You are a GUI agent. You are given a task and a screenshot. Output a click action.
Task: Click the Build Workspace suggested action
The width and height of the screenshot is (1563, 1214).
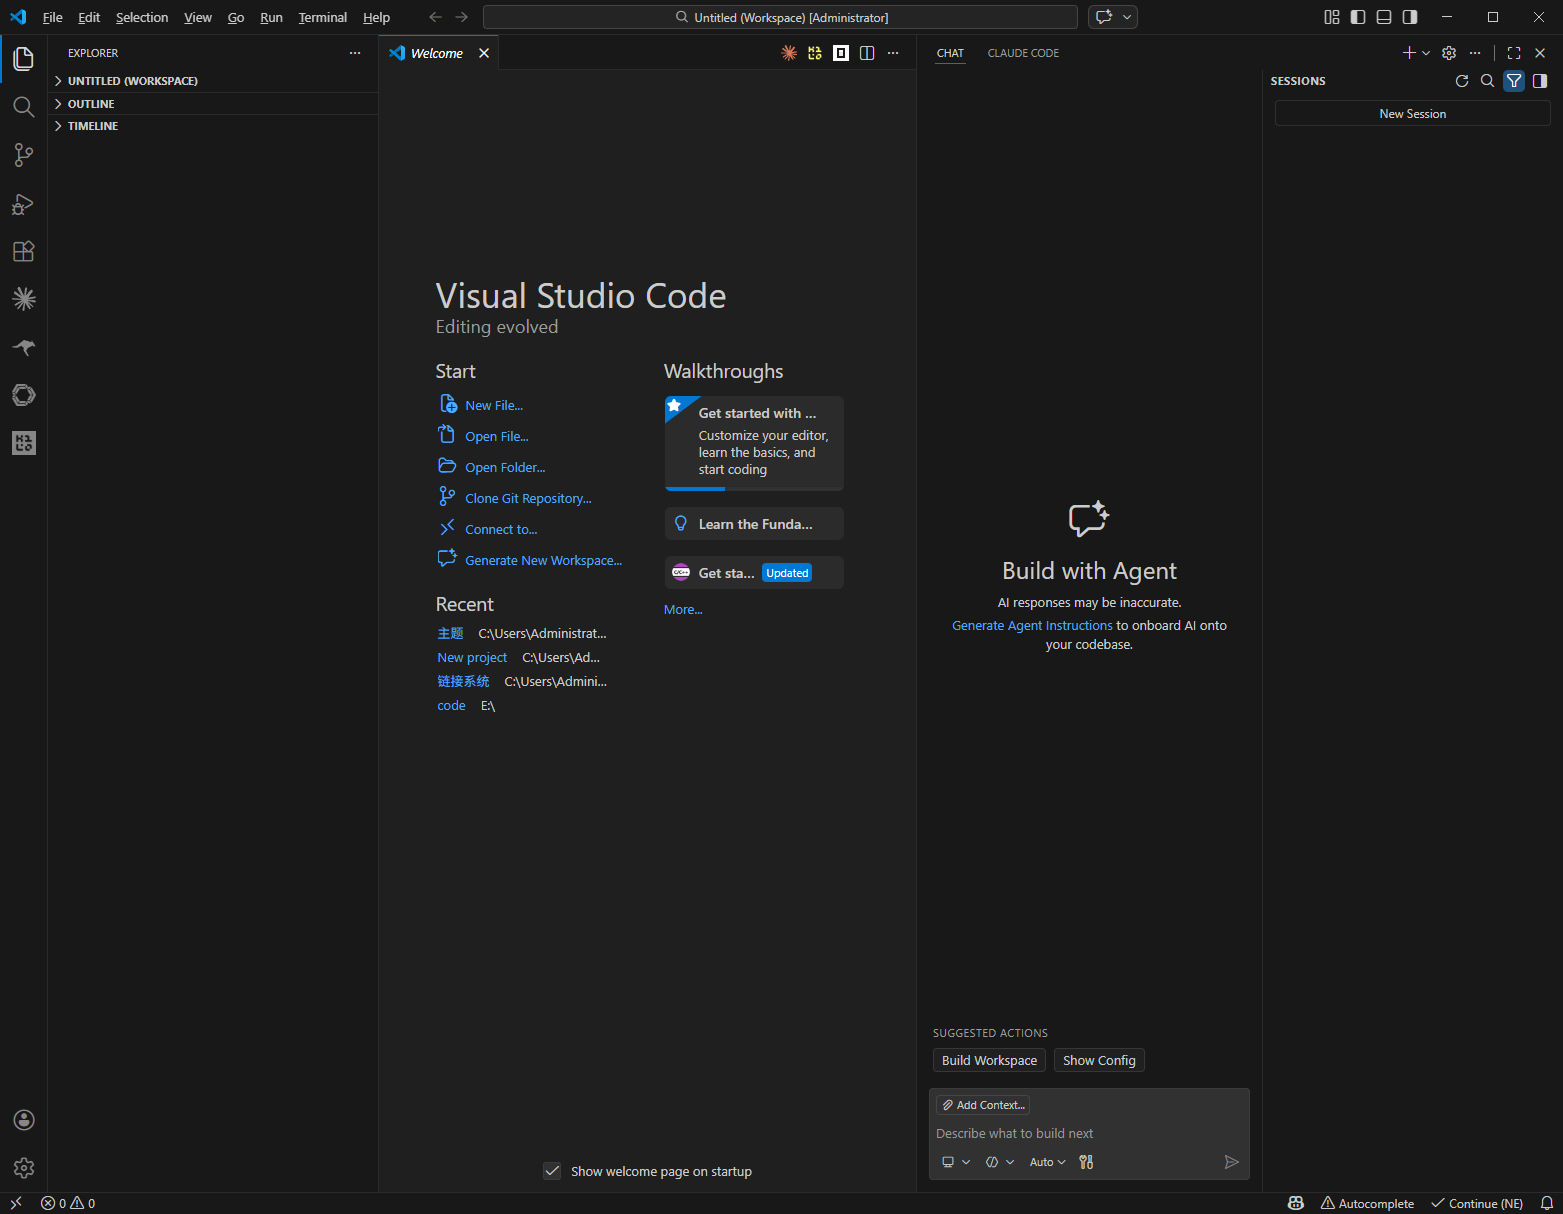click(989, 1060)
